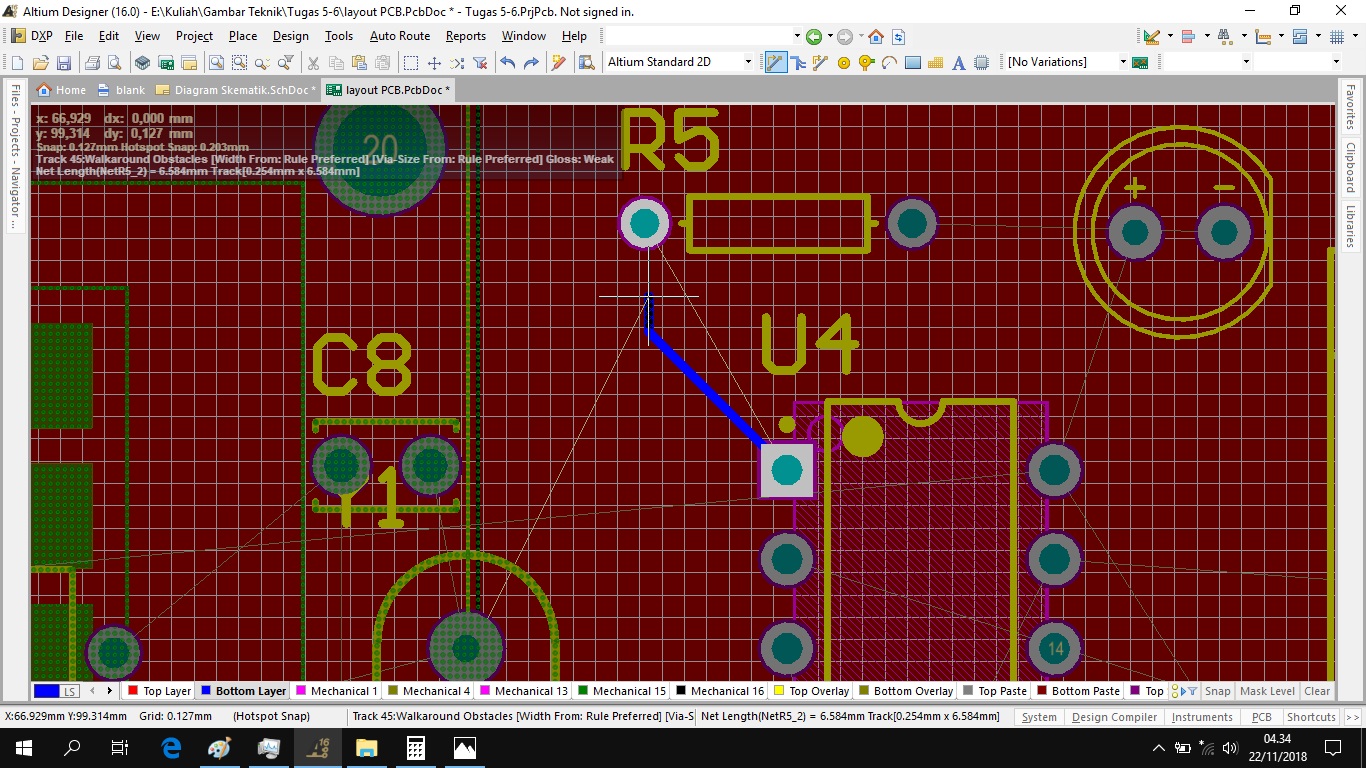Viewport: 1366px width, 768px height.
Task: Select the Place Fill rectangle tool
Action: pos(912,63)
